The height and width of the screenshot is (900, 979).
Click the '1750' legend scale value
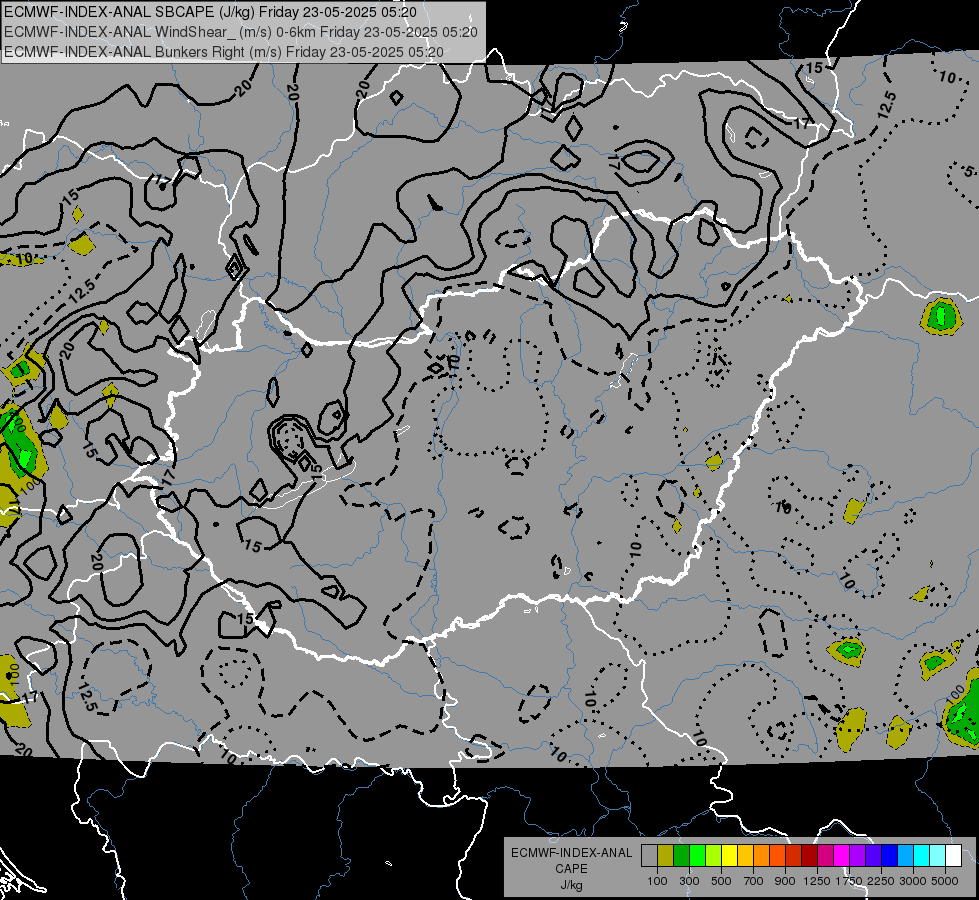[x=849, y=881]
